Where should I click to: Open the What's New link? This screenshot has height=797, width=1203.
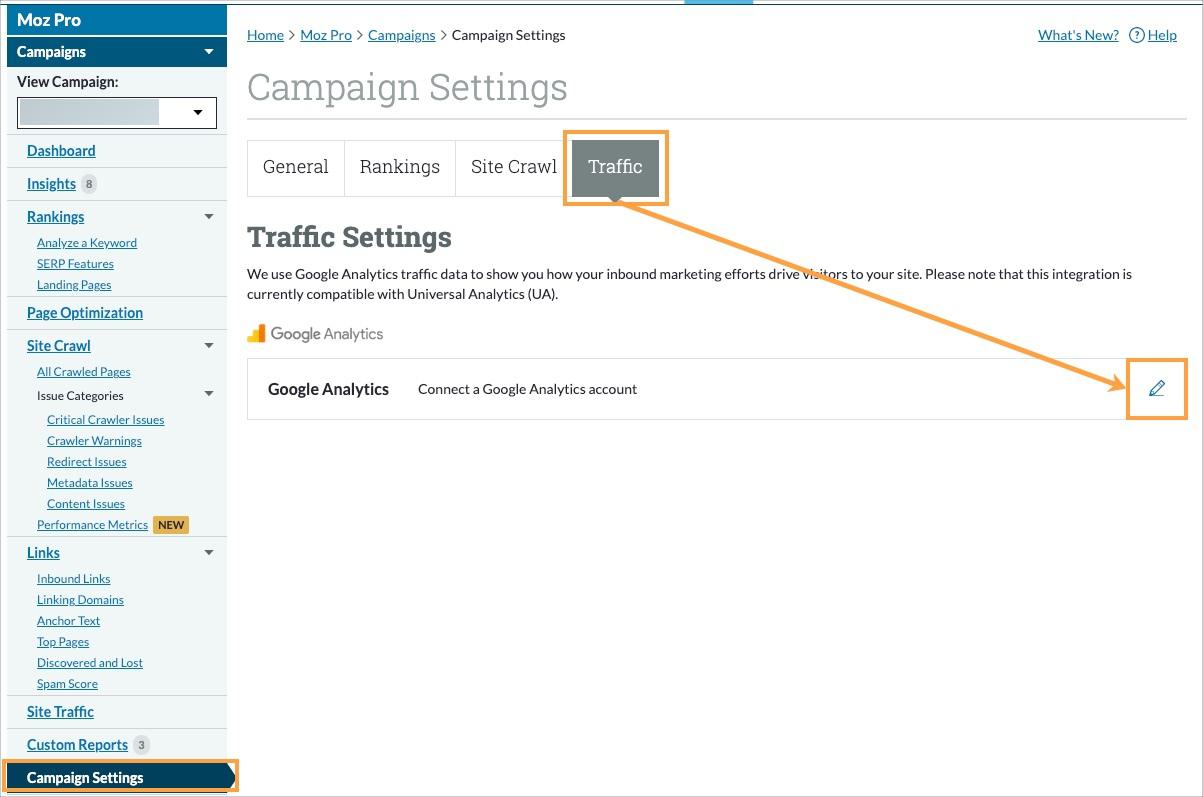pos(1077,35)
